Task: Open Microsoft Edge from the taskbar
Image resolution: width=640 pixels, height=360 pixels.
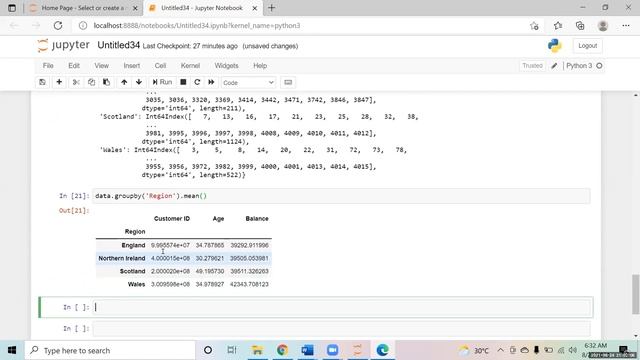Action: tap(382, 350)
